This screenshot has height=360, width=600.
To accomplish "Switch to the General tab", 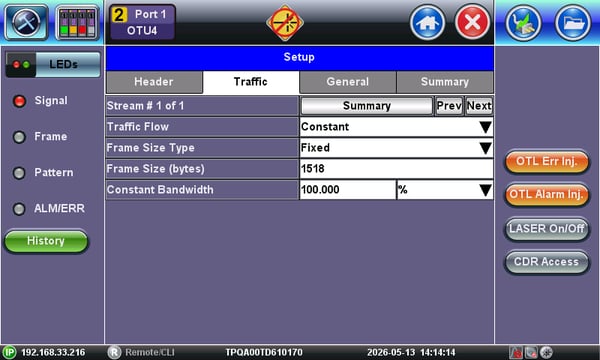I will (347, 82).
